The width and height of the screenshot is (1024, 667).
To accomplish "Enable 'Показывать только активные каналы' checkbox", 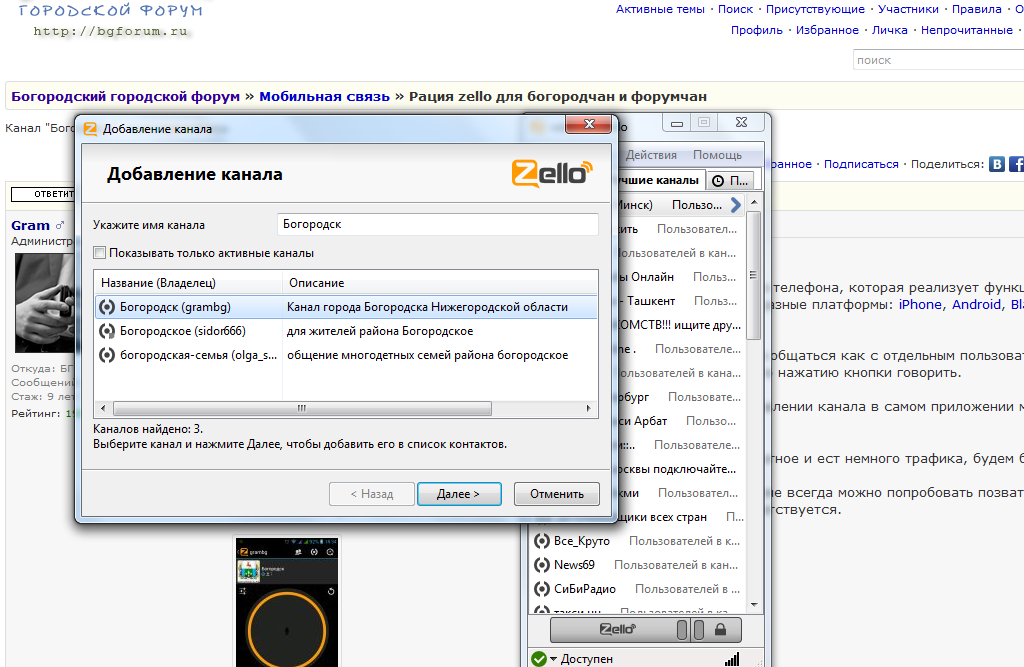I will [100, 253].
